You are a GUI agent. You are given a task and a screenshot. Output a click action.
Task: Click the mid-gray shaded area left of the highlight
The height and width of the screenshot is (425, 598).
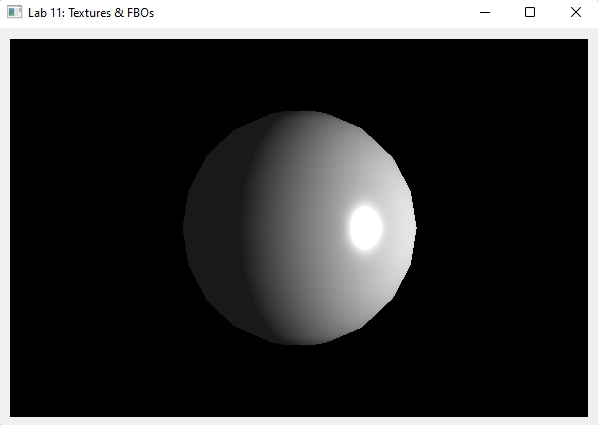point(305,228)
